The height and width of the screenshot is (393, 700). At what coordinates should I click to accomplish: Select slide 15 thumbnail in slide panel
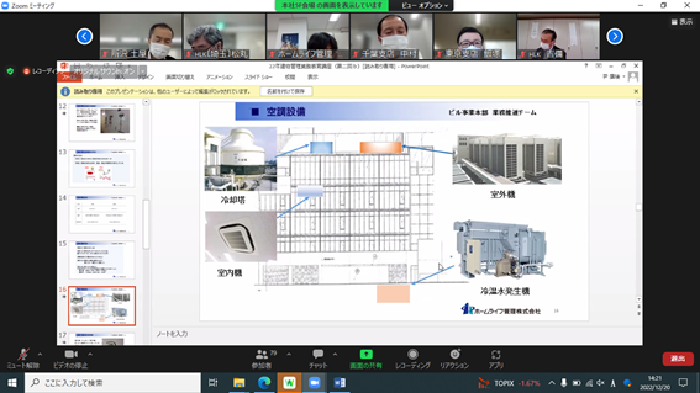point(102,259)
